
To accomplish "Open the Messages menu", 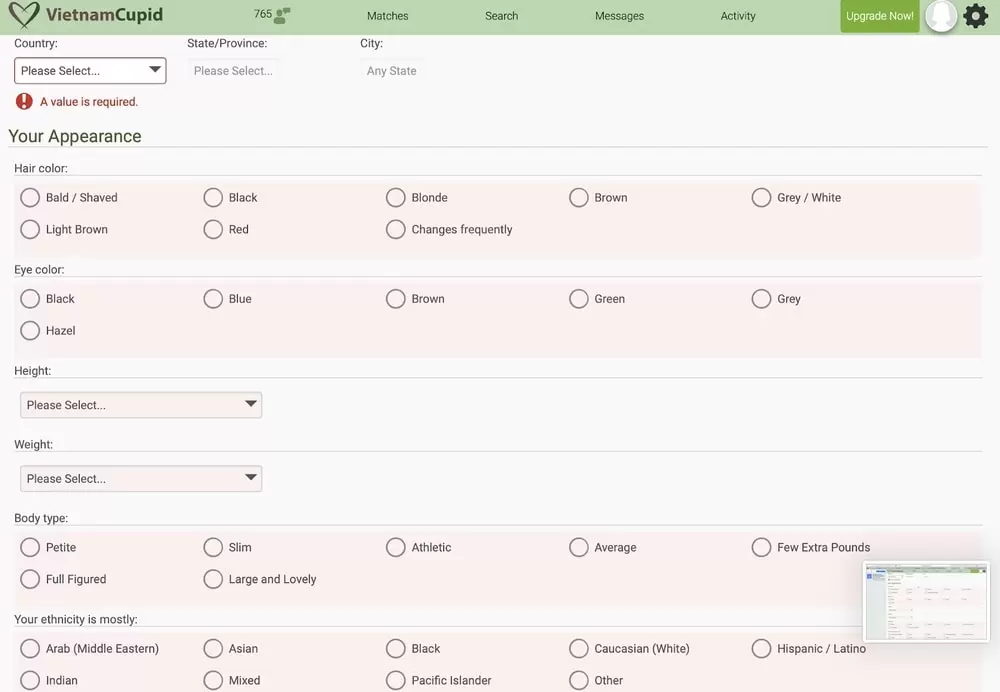I will 619,16.
